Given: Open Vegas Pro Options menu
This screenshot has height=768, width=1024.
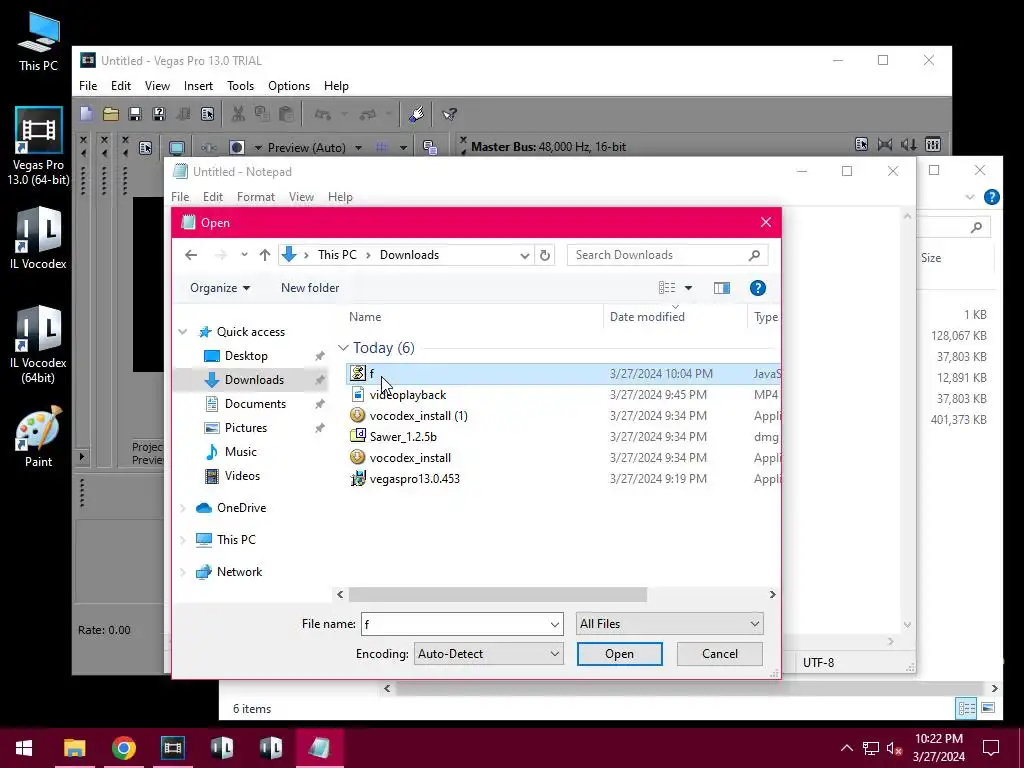Looking at the screenshot, I should tap(289, 86).
